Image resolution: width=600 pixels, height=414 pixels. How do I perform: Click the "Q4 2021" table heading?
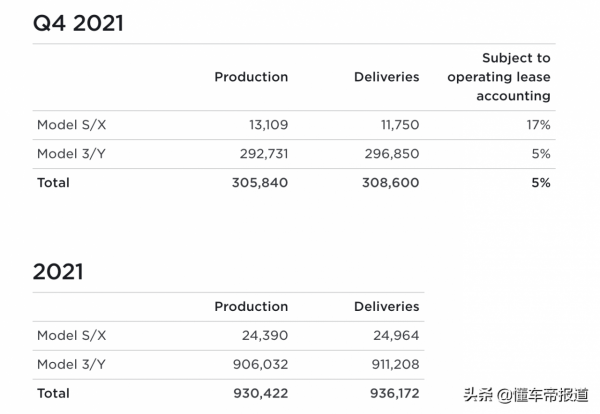78,23
